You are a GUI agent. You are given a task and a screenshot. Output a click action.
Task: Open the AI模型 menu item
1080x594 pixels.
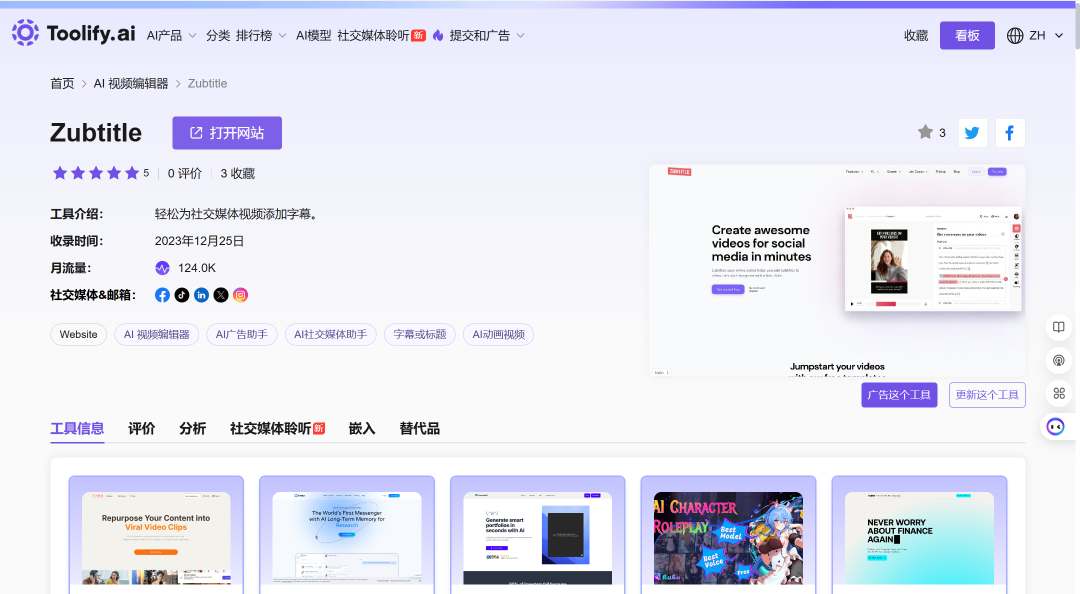coord(313,35)
